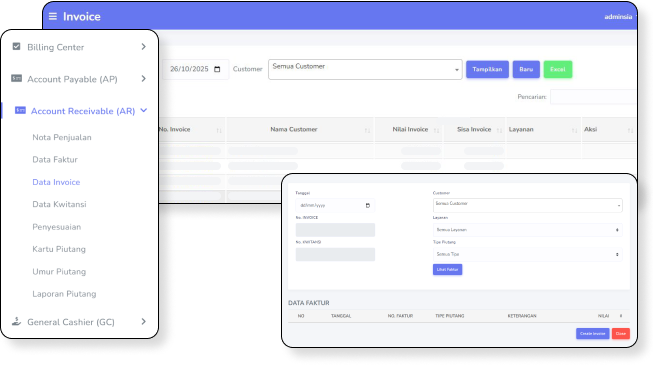The width and height of the screenshot is (653, 379).
Task: Click the Billing Center checkmark icon
Action: tap(16, 46)
